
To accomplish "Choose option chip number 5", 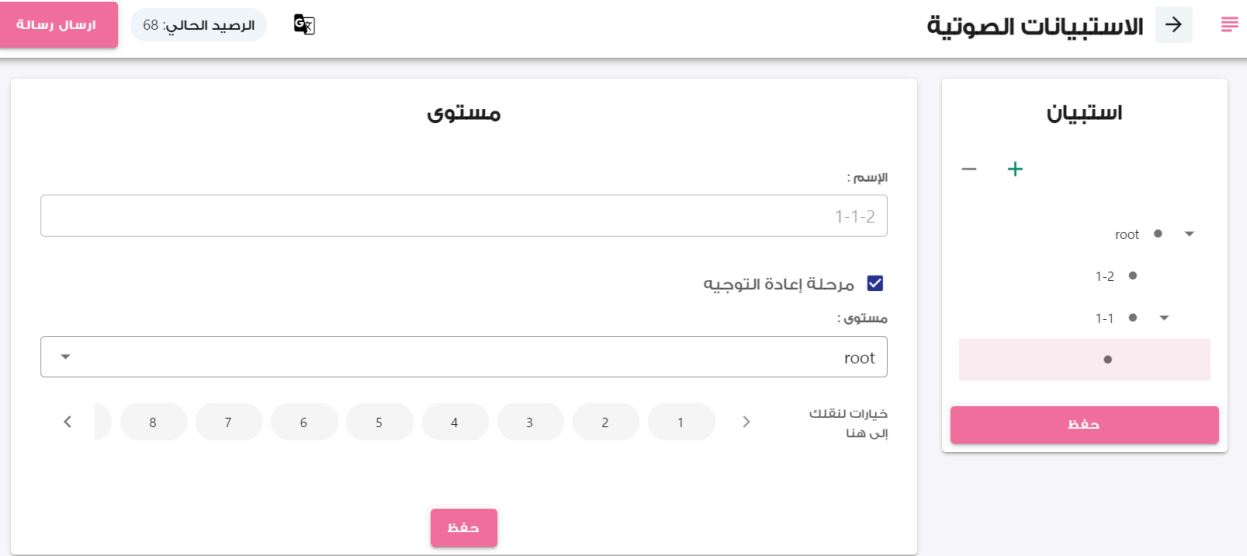I will 379,422.
